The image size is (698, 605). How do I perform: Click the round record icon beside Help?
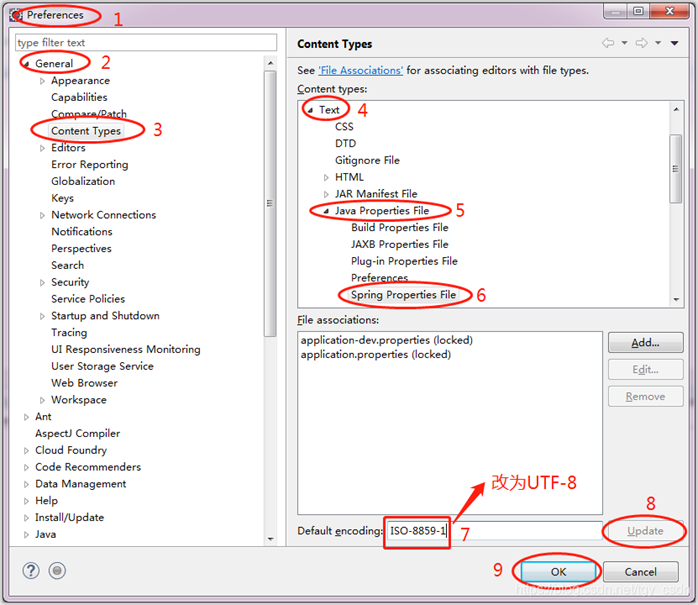tap(57, 570)
